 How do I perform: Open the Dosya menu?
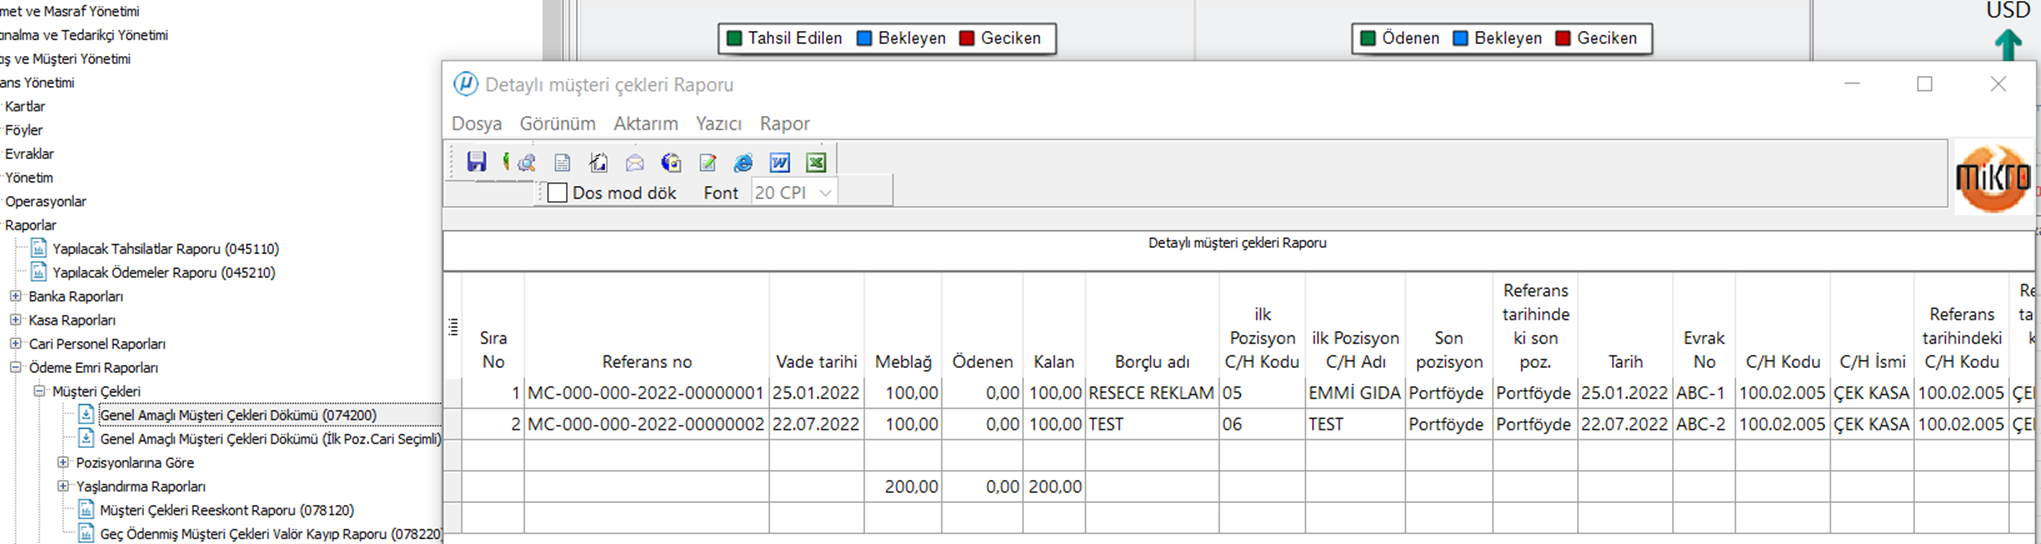point(476,124)
